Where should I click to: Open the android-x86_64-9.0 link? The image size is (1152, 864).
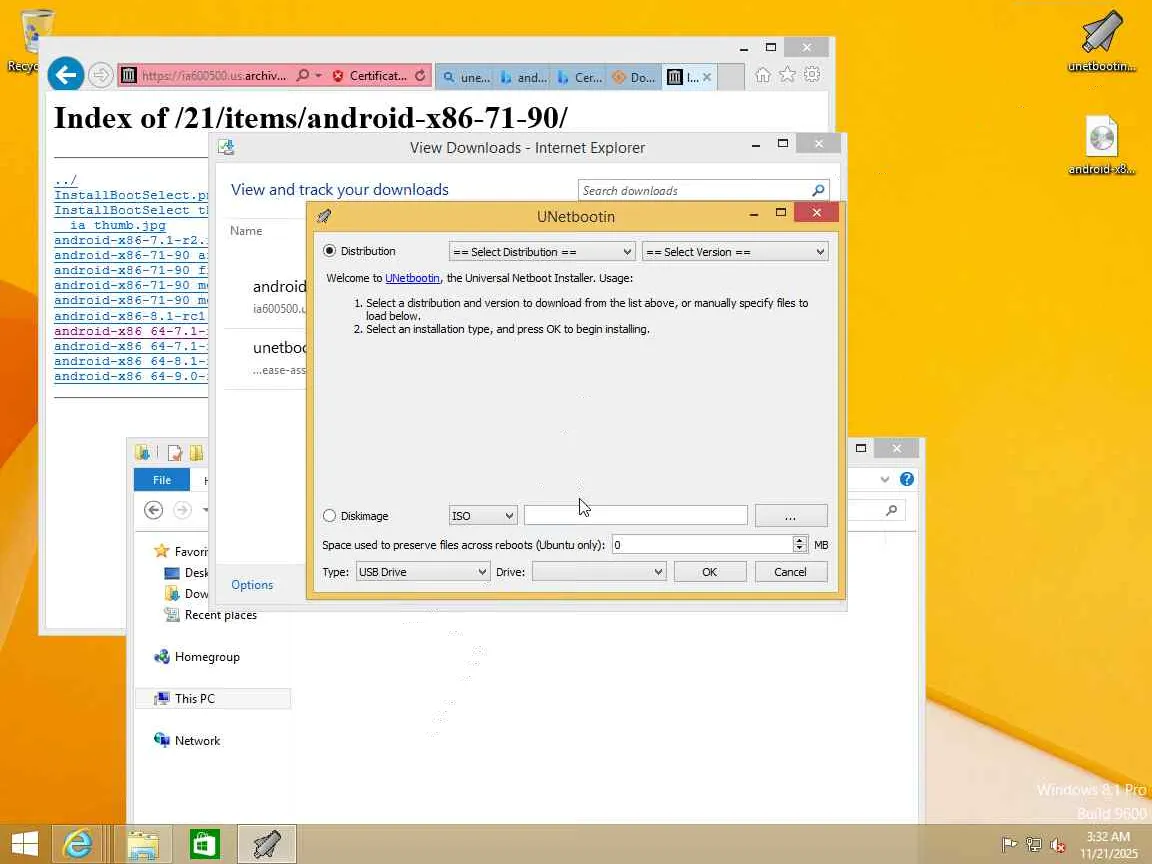coord(131,376)
